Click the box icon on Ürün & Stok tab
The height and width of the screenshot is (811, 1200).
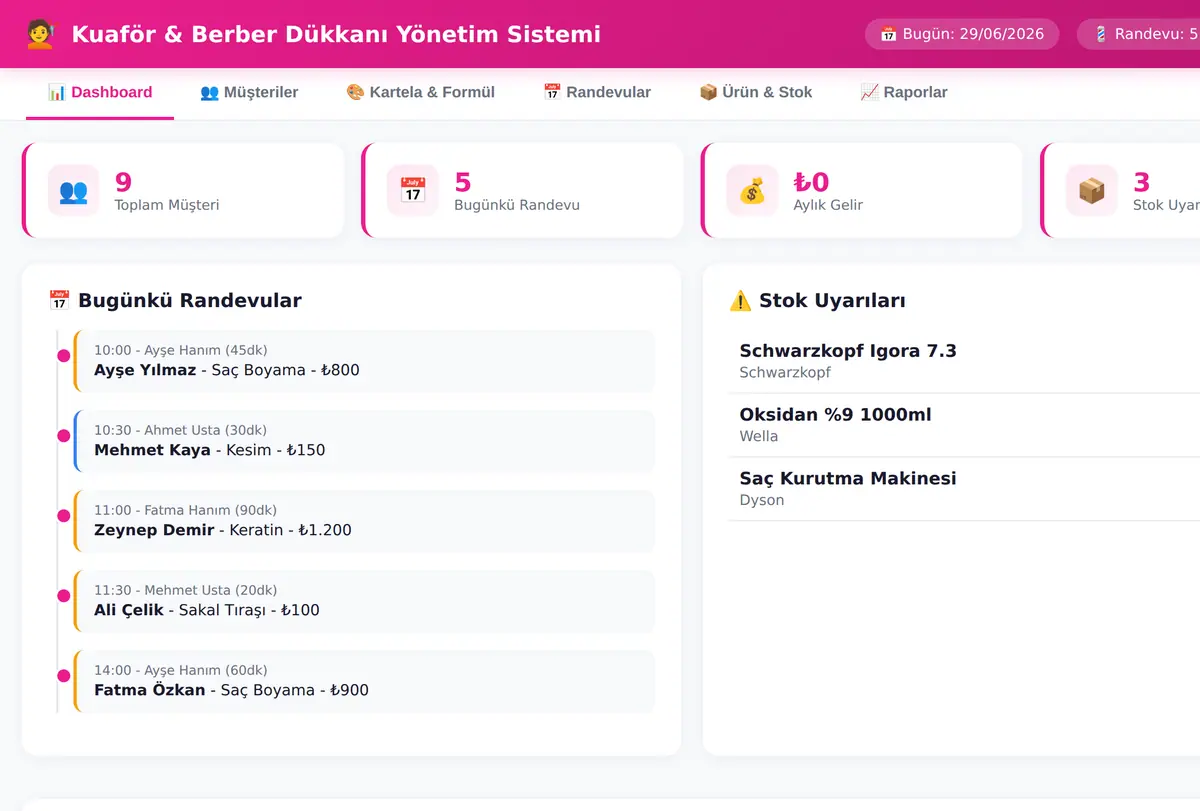(x=708, y=92)
